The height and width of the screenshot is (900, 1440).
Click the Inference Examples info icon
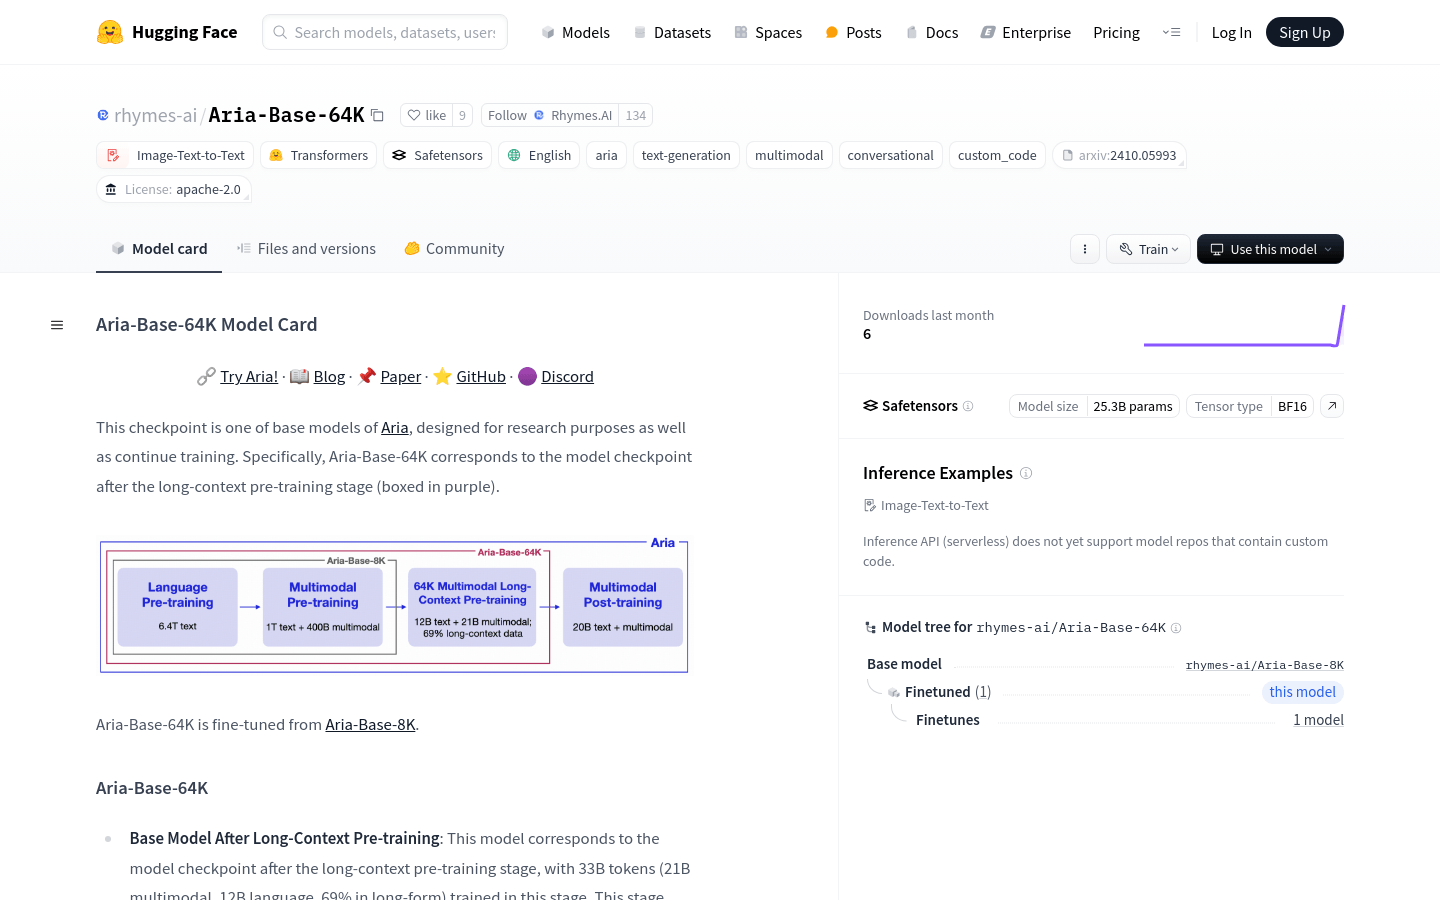click(x=1026, y=473)
